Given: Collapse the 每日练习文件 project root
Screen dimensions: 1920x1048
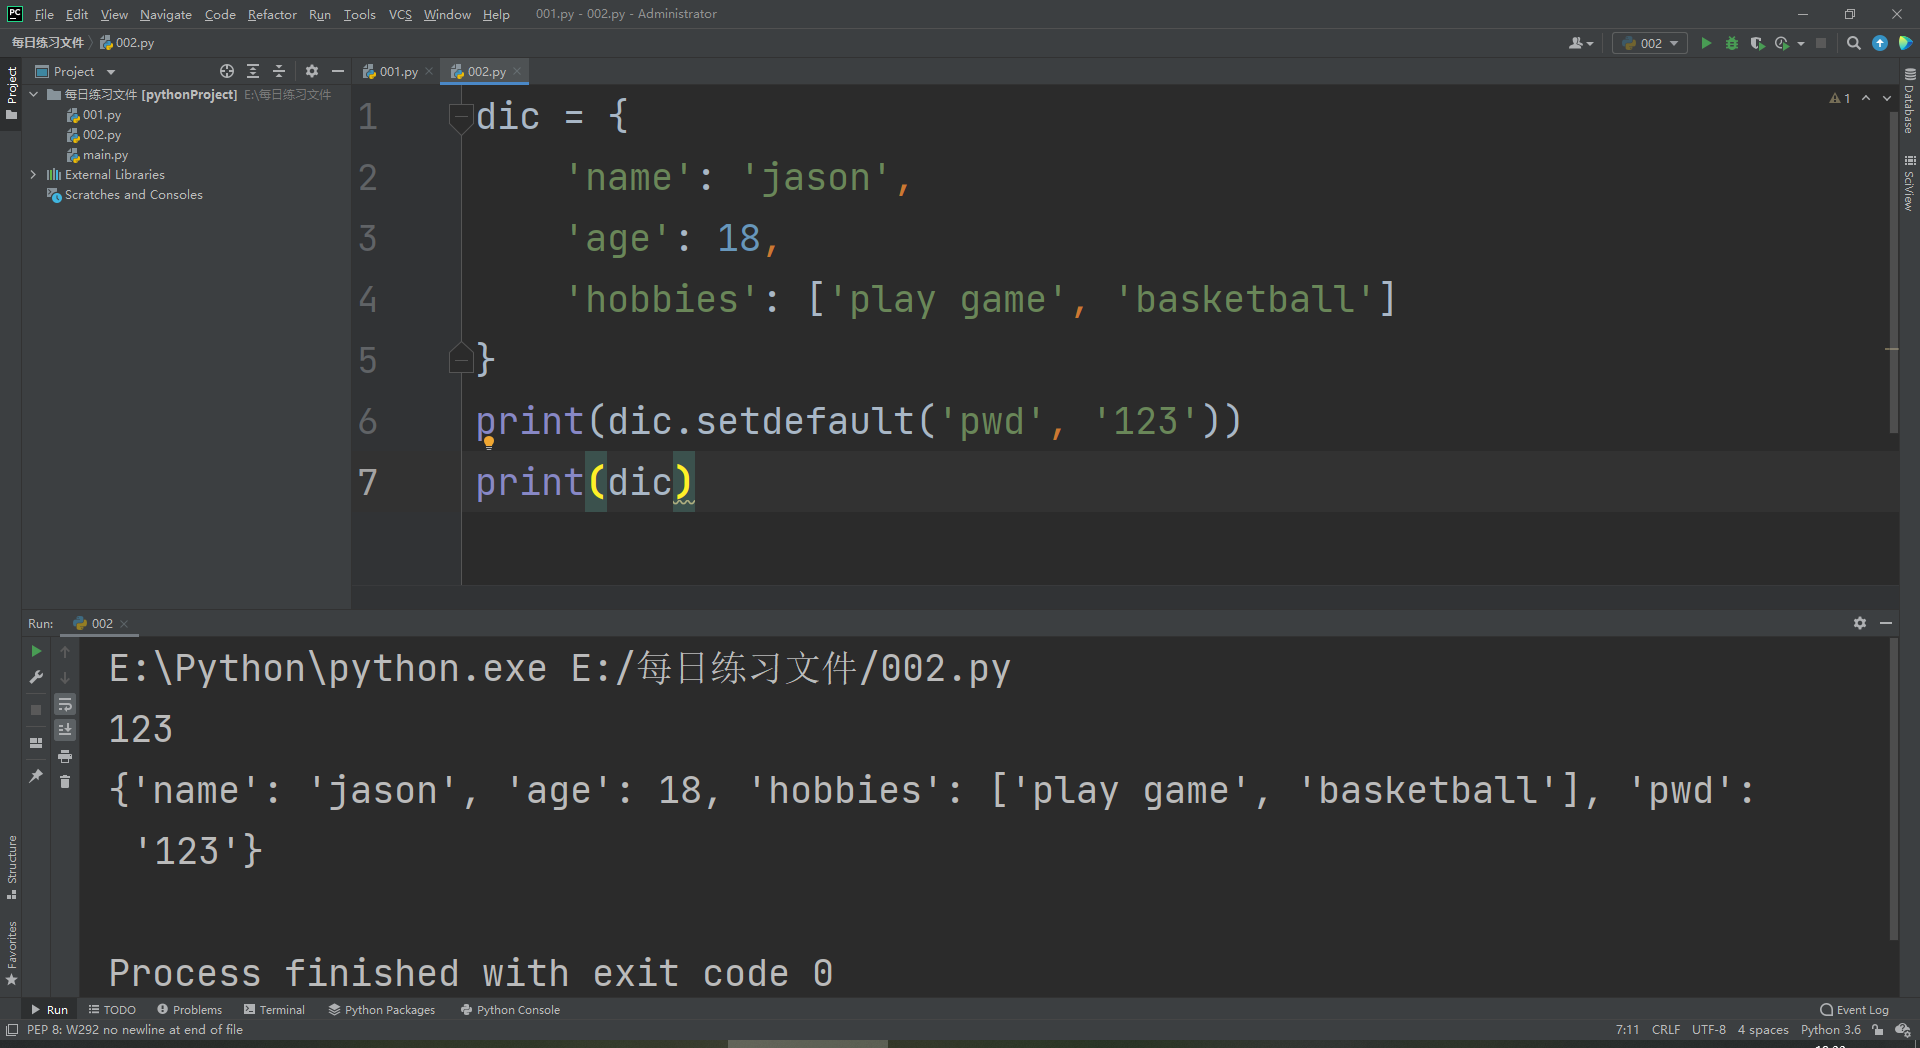Looking at the screenshot, I should pyautogui.click(x=34, y=94).
